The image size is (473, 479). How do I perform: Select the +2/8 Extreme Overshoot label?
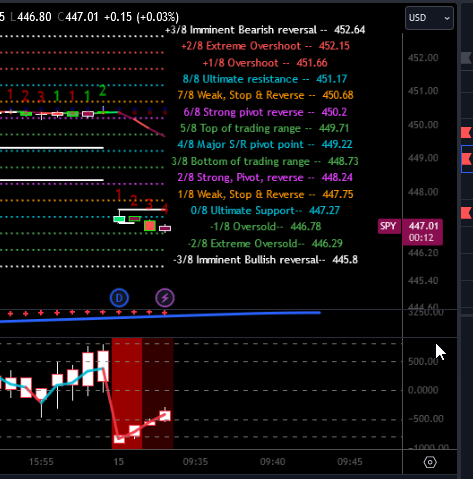265,46
